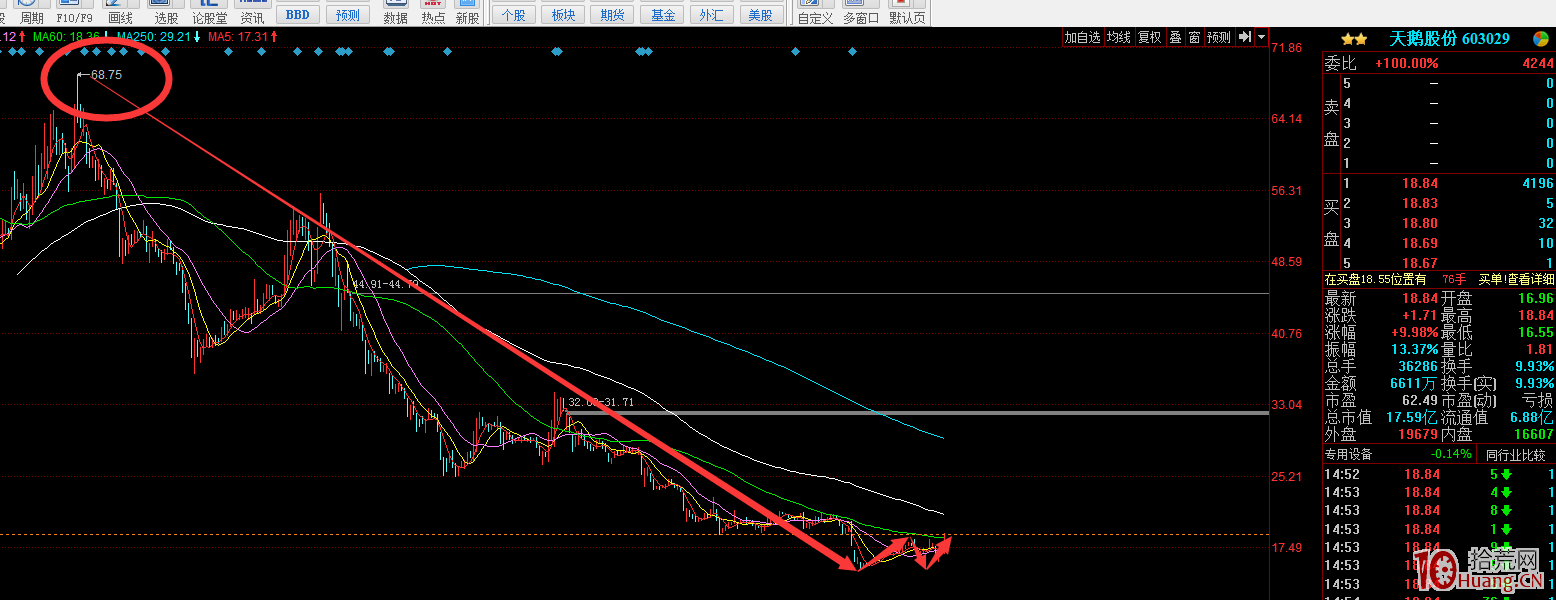Click the collapse-right arrow icon on chart toolbar
This screenshot has height=600, width=1556.
coord(1245,37)
